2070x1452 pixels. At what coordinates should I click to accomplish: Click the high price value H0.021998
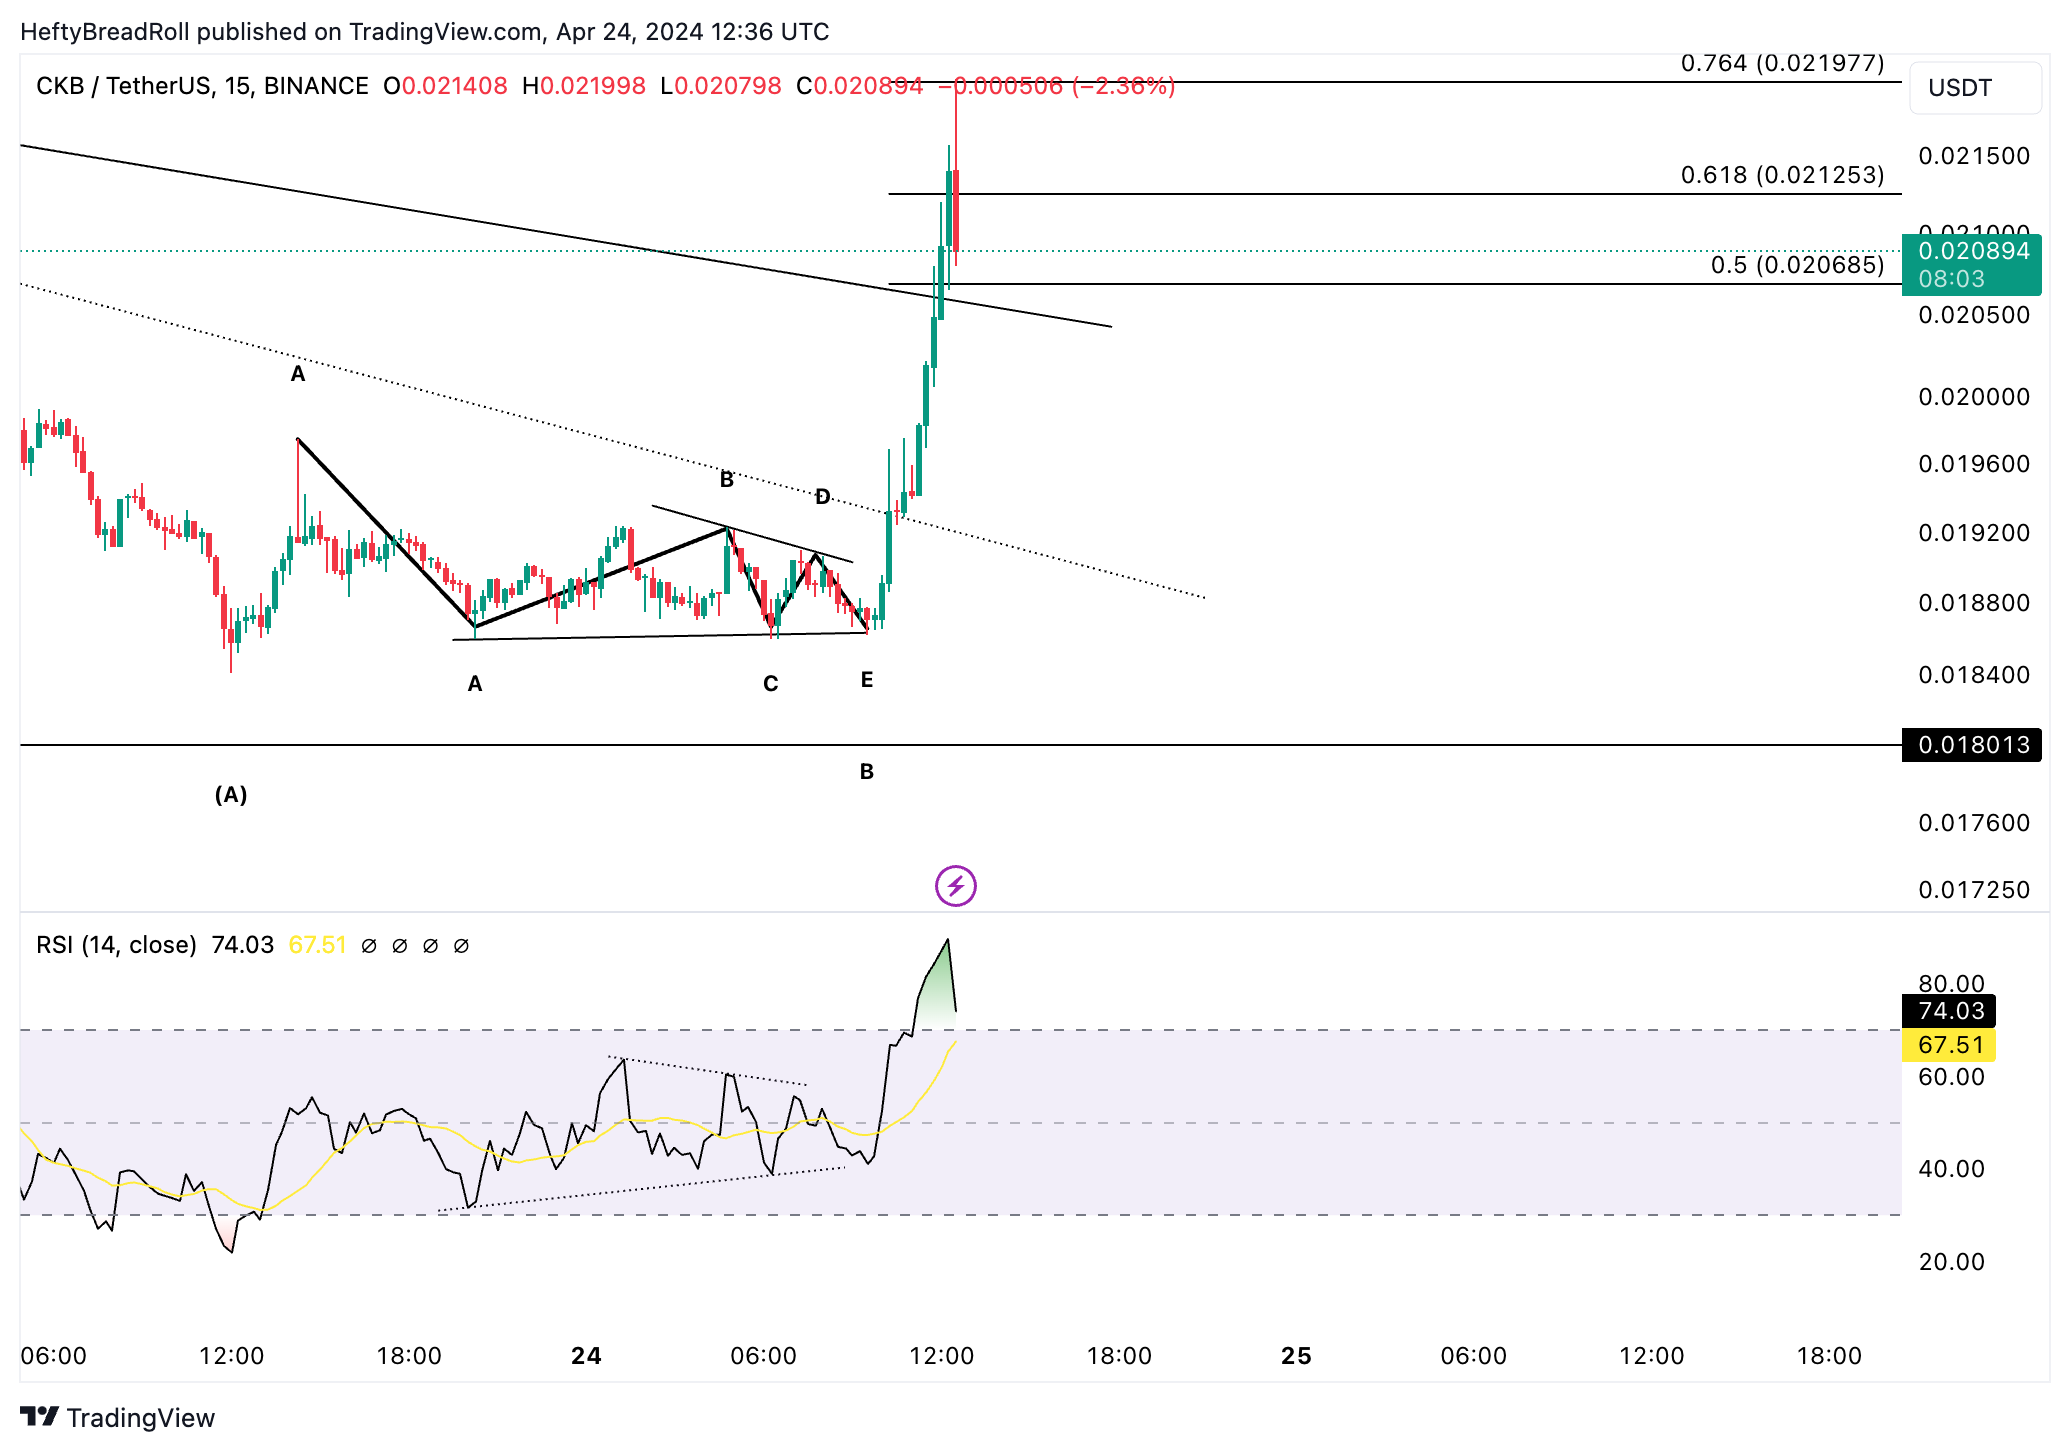[584, 86]
